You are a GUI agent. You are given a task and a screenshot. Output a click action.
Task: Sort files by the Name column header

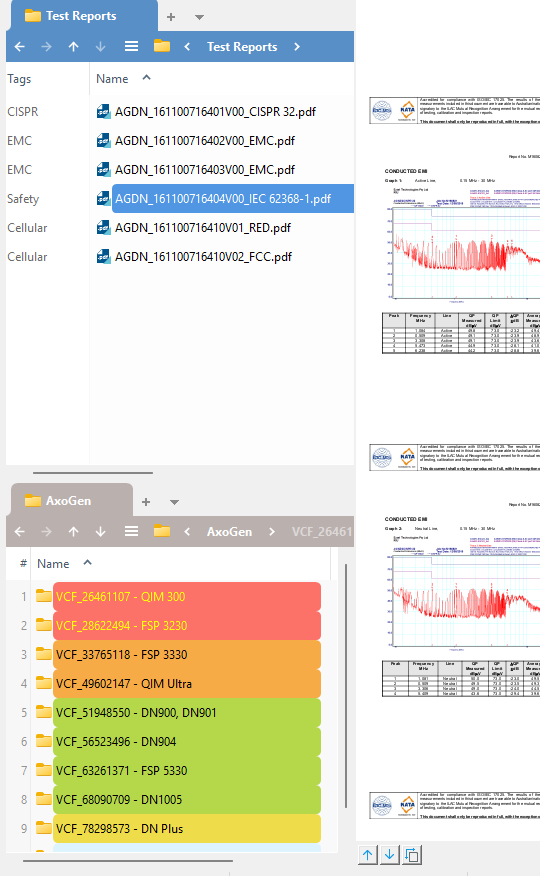tap(112, 79)
